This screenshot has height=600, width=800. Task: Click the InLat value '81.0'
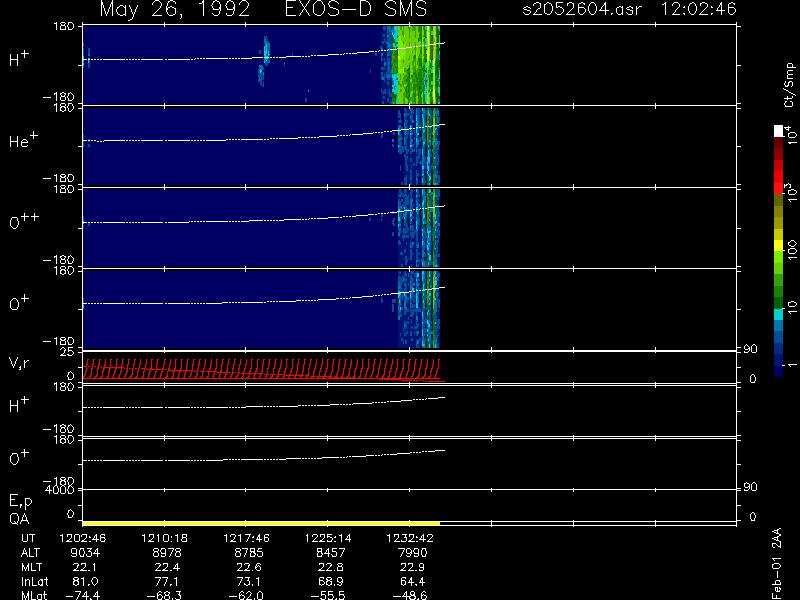pyautogui.click(x=85, y=582)
